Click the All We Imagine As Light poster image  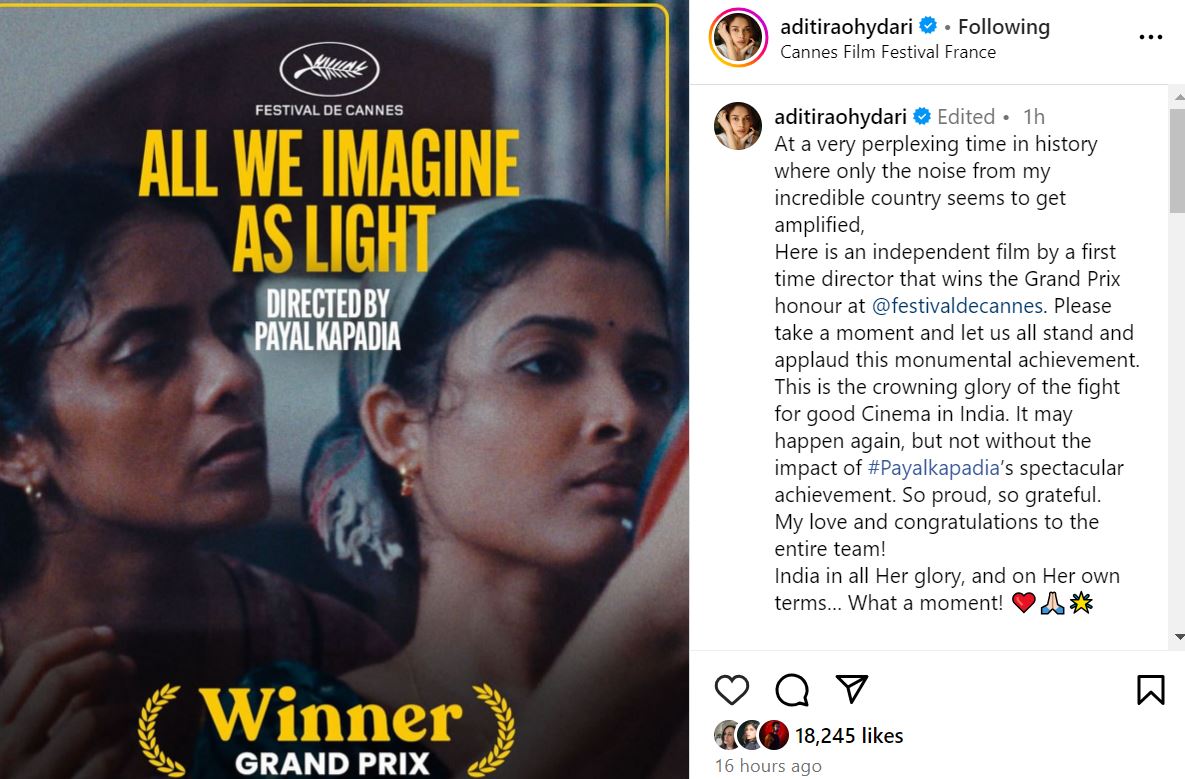pyautogui.click(x=345, y=390)
